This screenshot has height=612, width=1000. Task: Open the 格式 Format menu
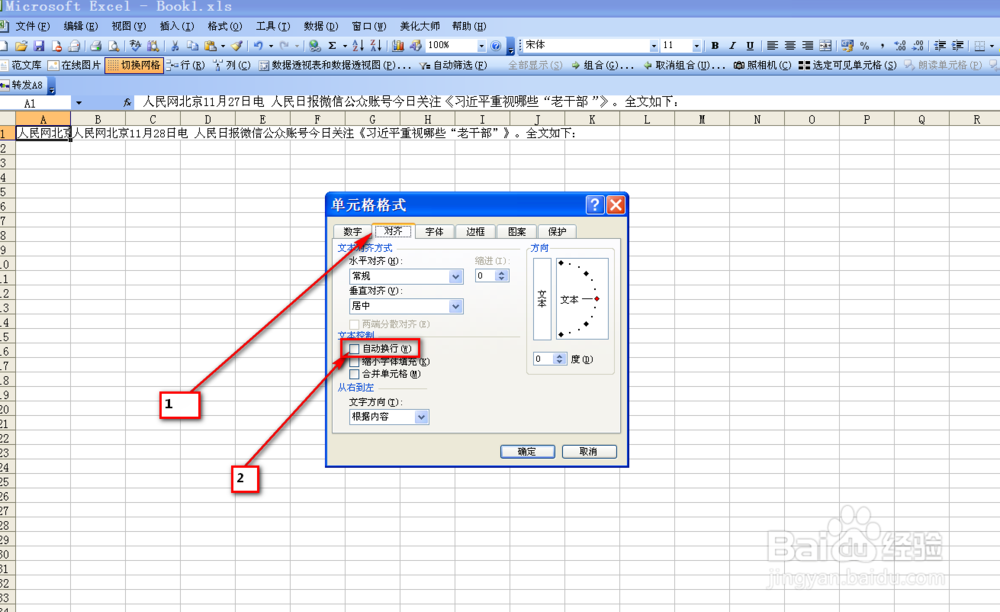[224, 26]
